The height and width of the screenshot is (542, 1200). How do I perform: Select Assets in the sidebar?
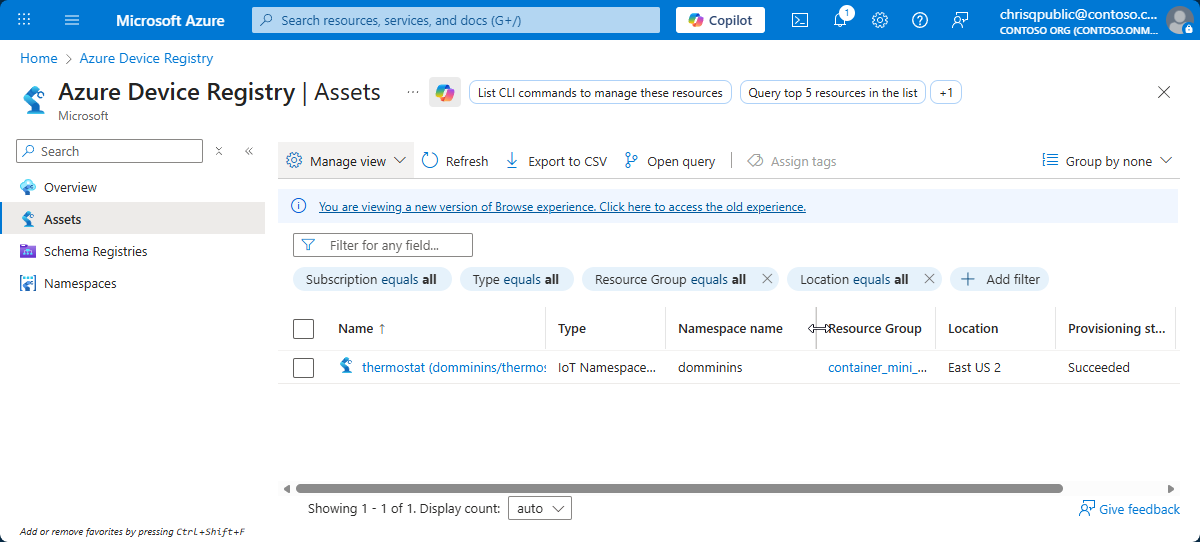133,219
